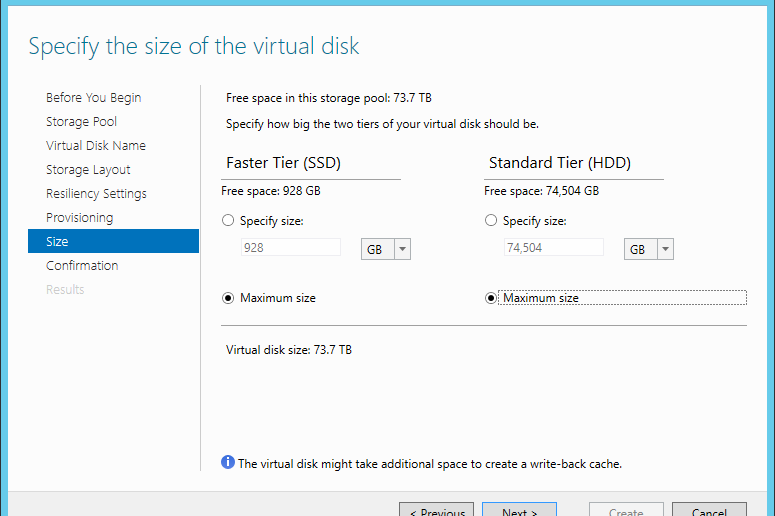This screenshot has width=775, height=516.
Task: Click the Cancel button
Action: (x=709, y=510)
